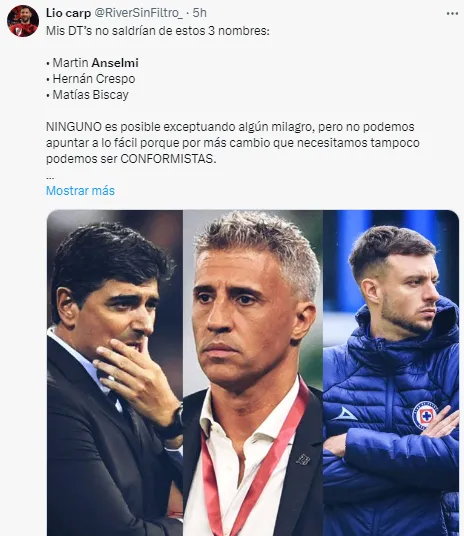Click the Cruz Azul crest on the blue jacket
The image size is (464, 536).
(x=425, y=416)
